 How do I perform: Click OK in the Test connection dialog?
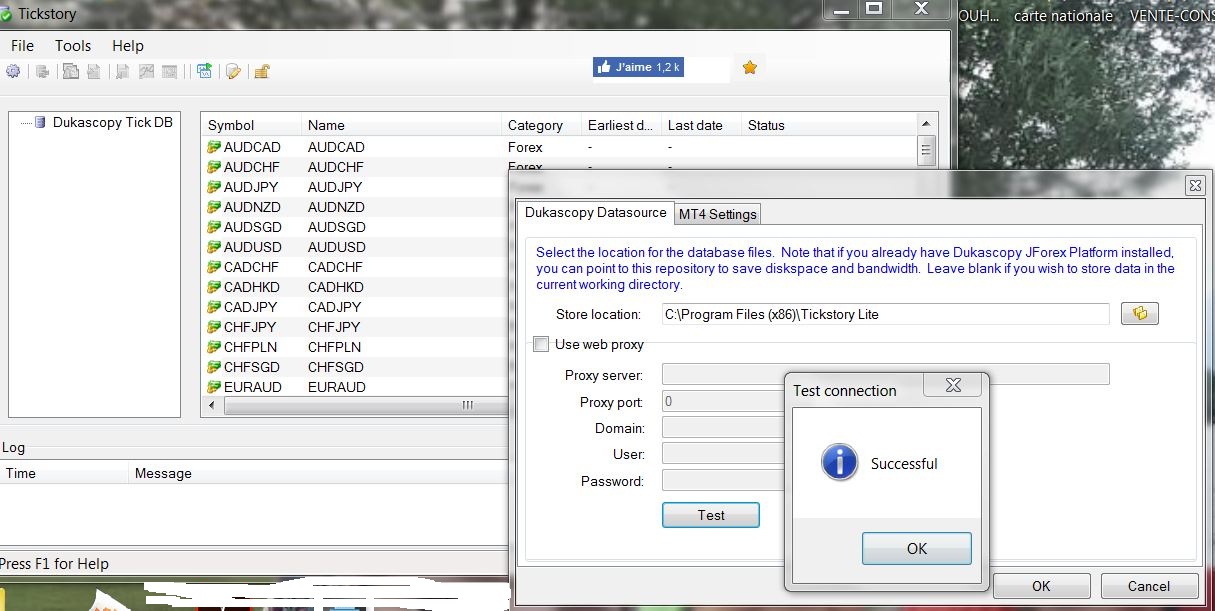(917, 548)
